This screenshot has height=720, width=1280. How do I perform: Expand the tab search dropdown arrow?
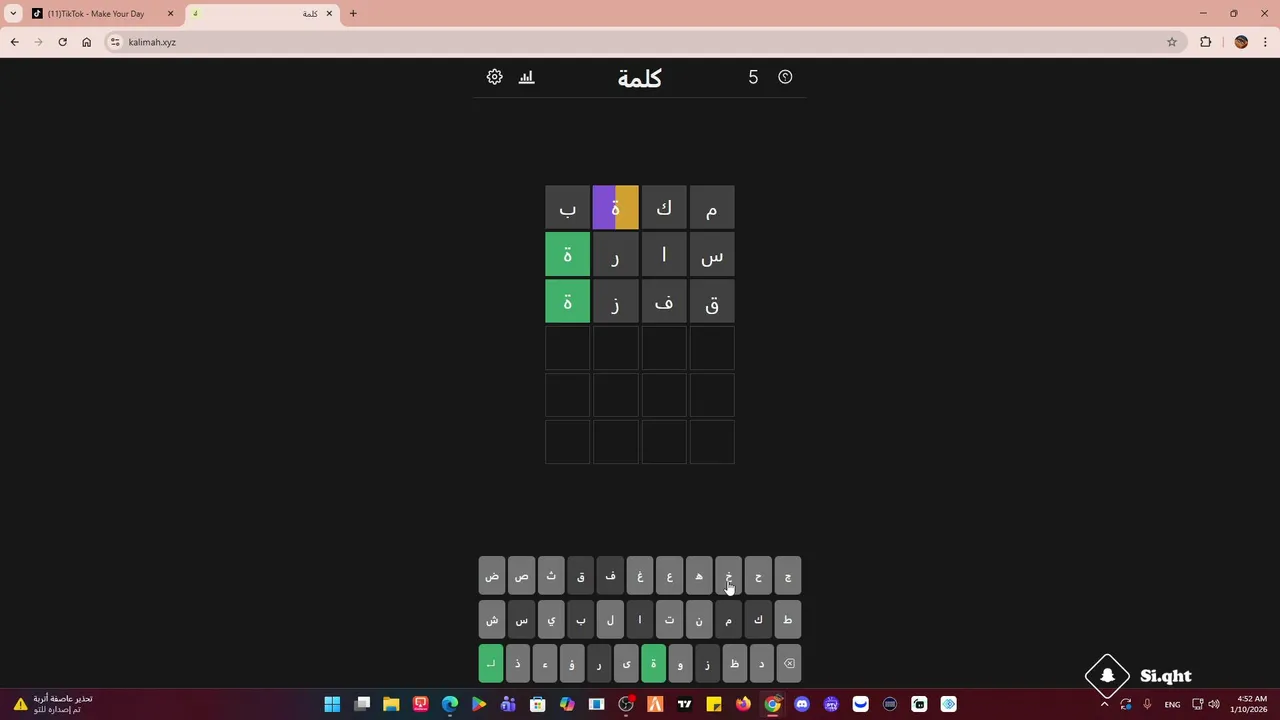click(13, 14)
